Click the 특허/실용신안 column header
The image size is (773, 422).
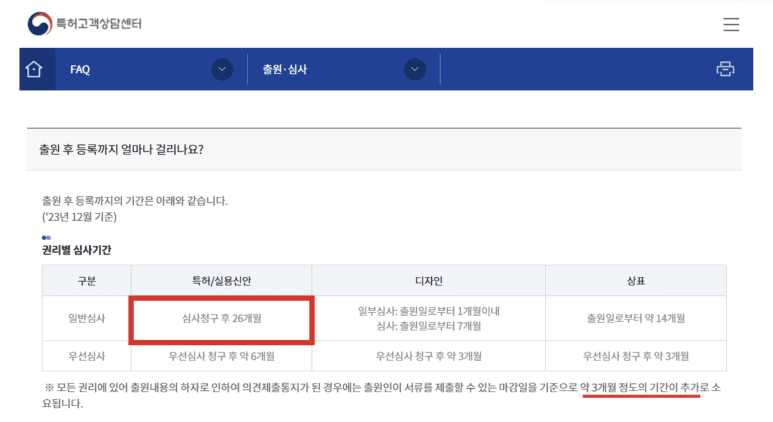pos(221,281)
